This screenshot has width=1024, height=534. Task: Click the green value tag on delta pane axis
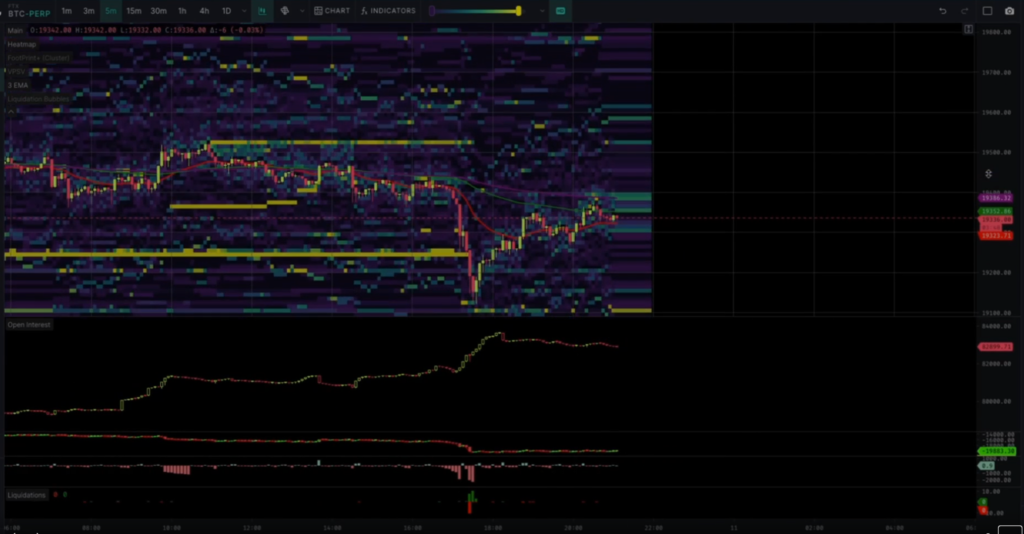(997, 451)
